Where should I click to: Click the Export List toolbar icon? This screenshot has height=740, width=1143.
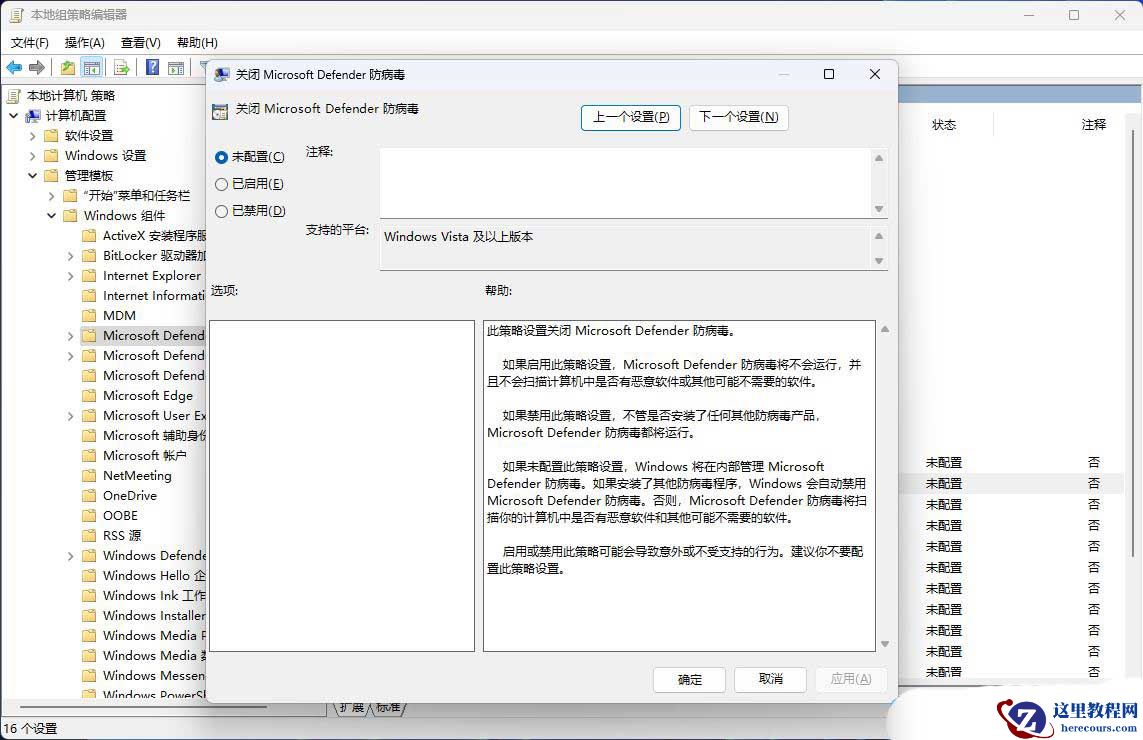121,67
